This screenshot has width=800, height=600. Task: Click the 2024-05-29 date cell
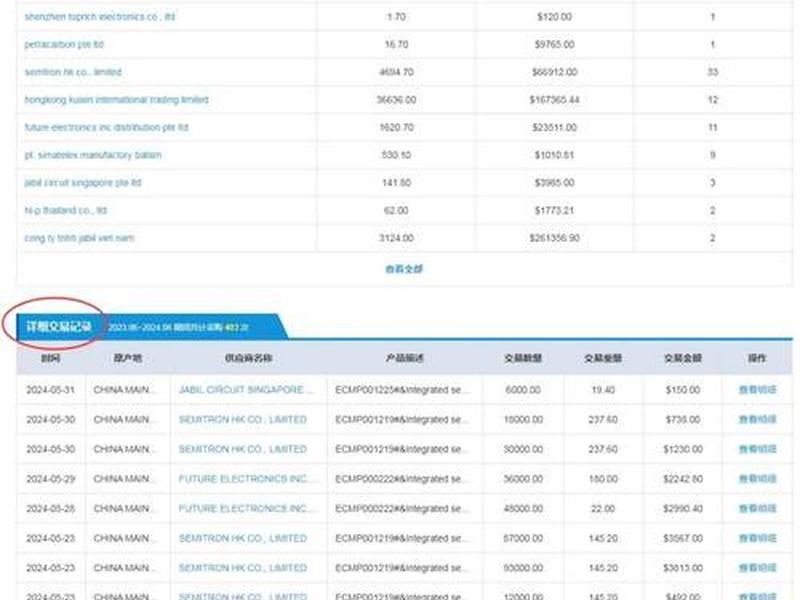(x=51, y=479)
